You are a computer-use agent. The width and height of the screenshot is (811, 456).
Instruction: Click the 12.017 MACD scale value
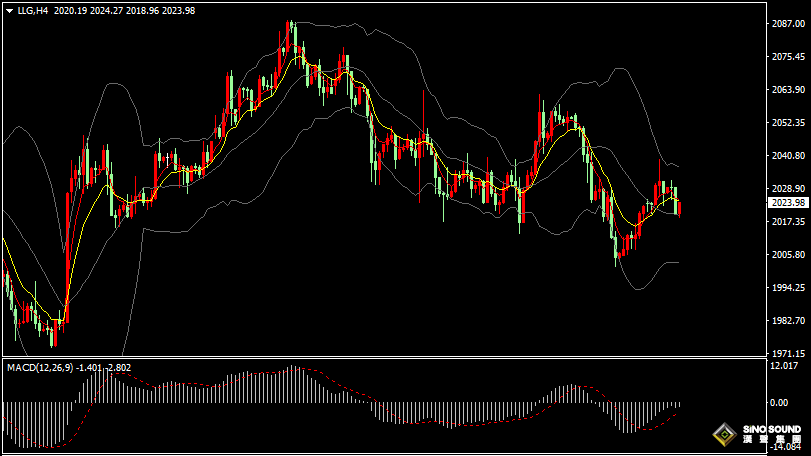[784, 366]
